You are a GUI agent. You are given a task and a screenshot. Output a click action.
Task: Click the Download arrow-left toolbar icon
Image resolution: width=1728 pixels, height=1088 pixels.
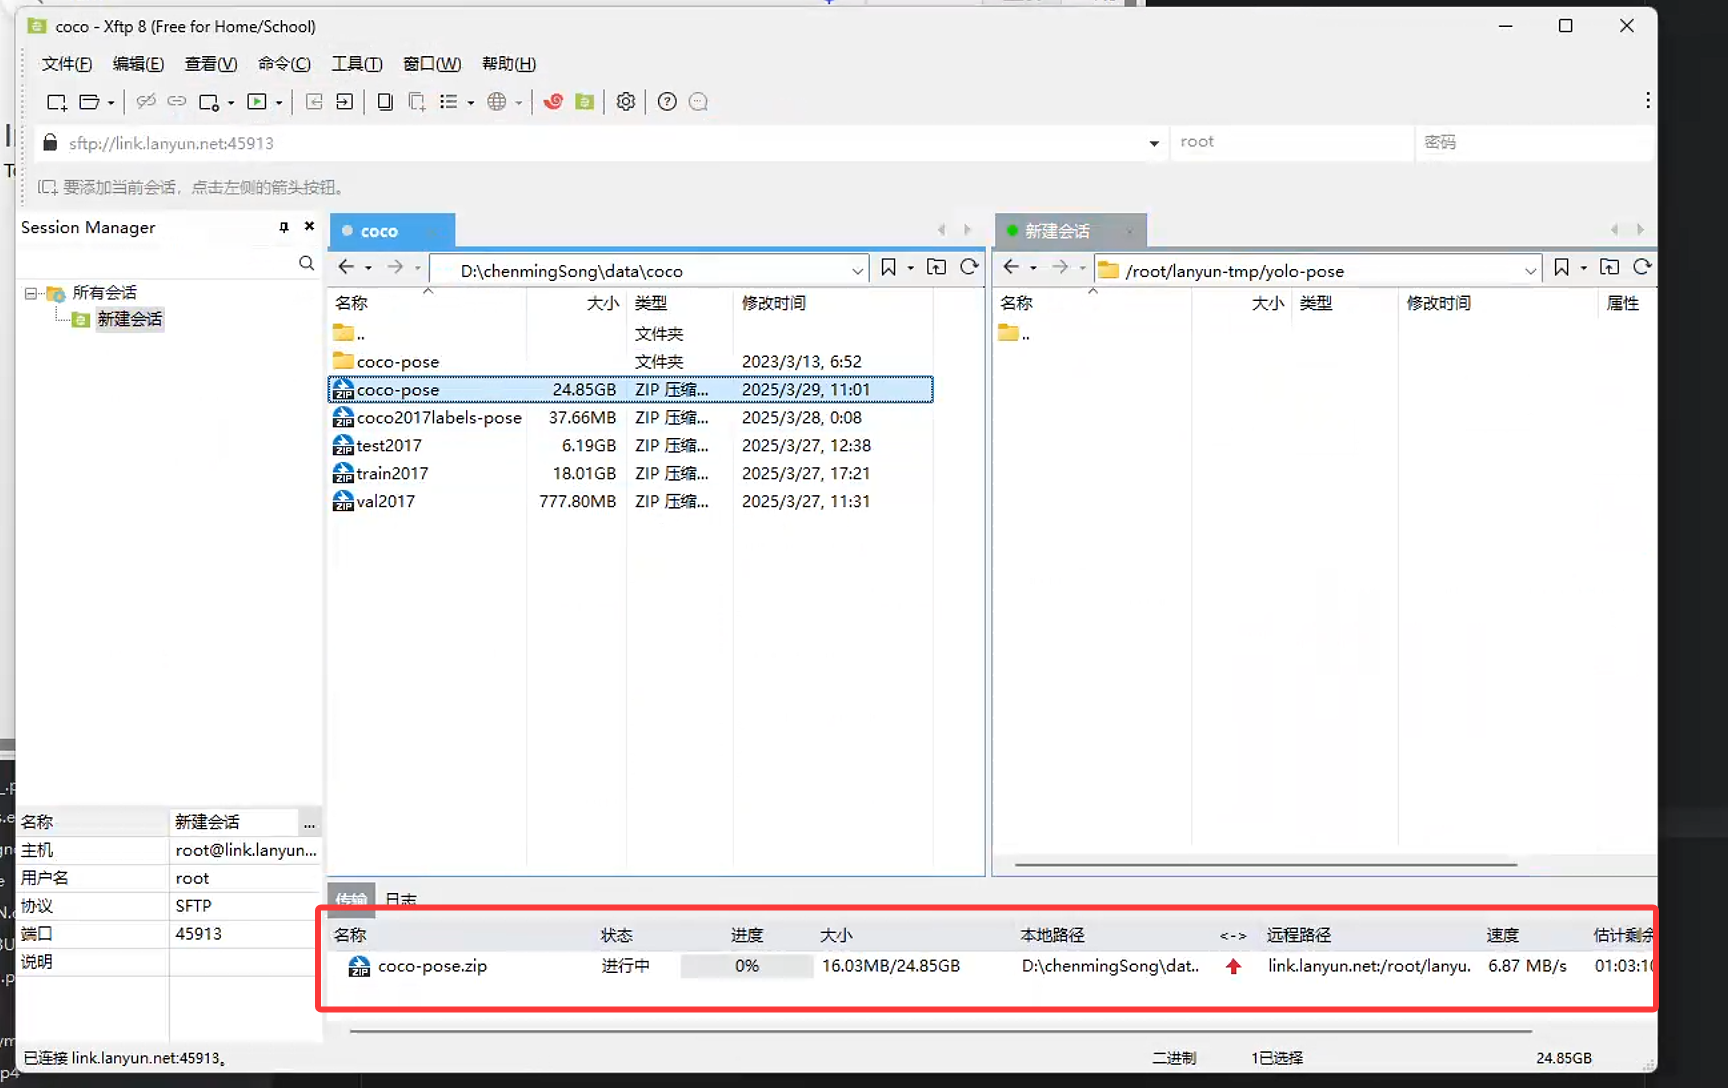[314, 102]
